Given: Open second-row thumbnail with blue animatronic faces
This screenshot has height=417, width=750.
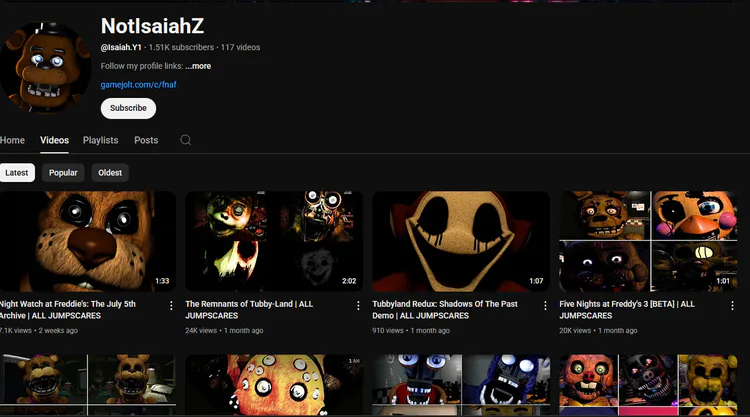Looking at the screenshot, I should (461, 385).
